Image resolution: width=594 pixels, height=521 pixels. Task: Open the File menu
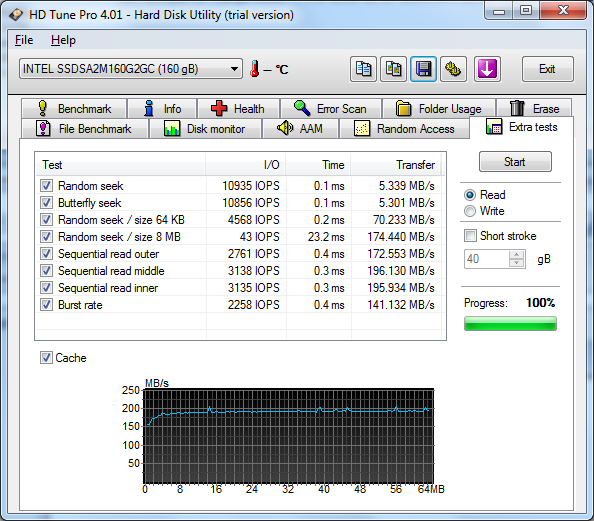[x=24, y=40]
